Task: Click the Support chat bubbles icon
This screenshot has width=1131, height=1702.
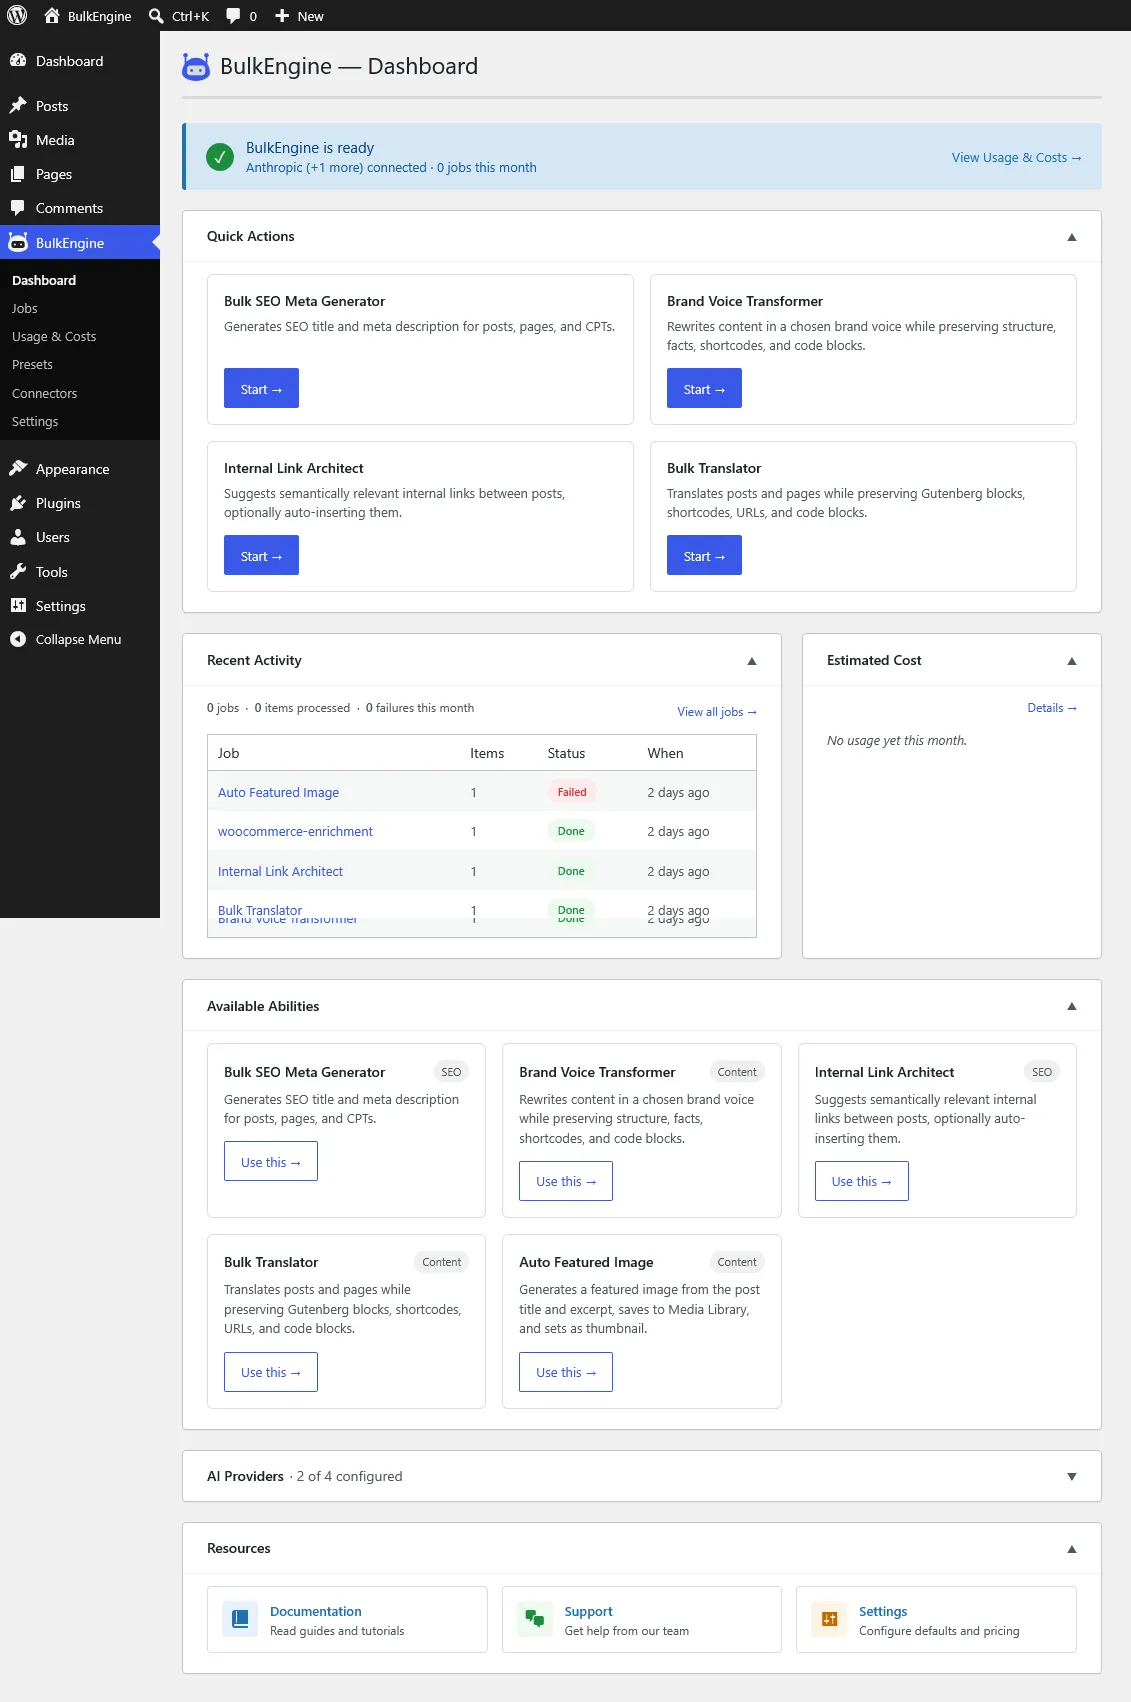Action: (x=535, y=1618)
